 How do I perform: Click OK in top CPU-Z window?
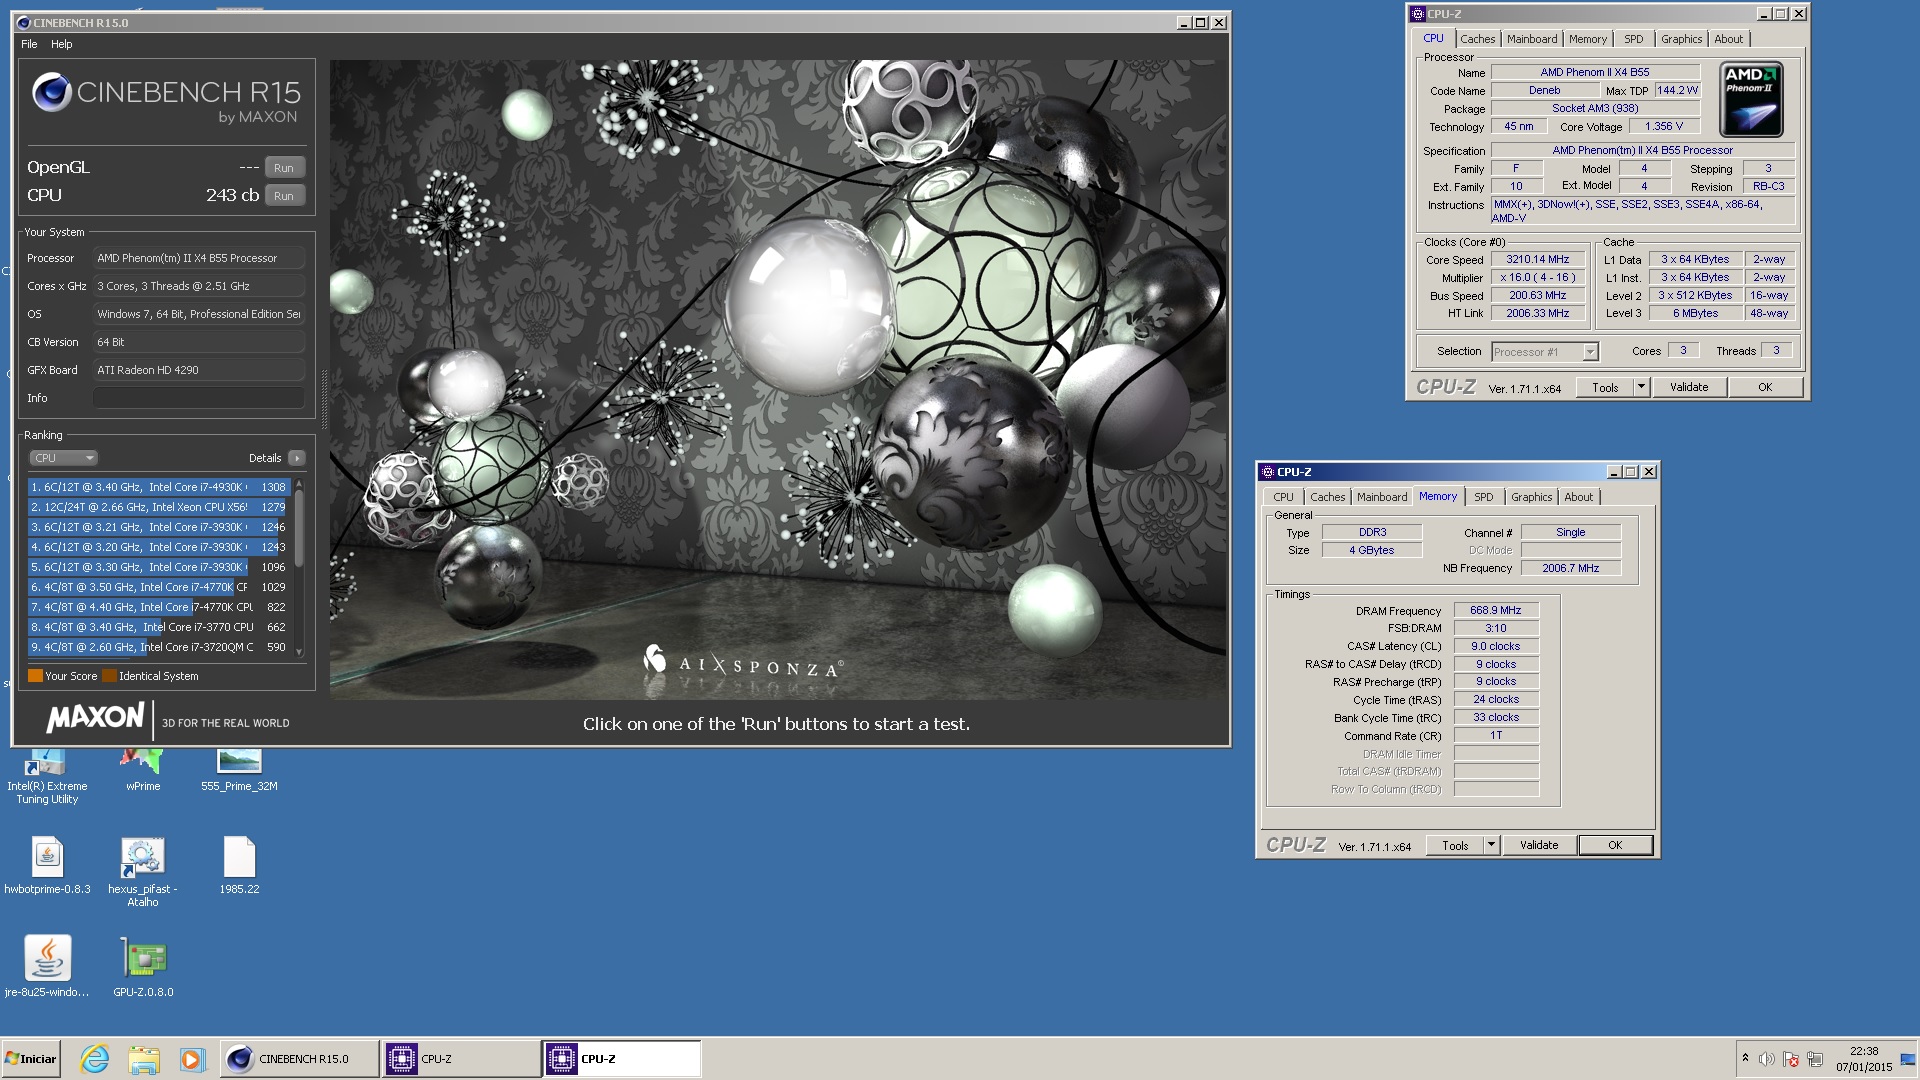pyautogui.click(x=1765, y=388)
